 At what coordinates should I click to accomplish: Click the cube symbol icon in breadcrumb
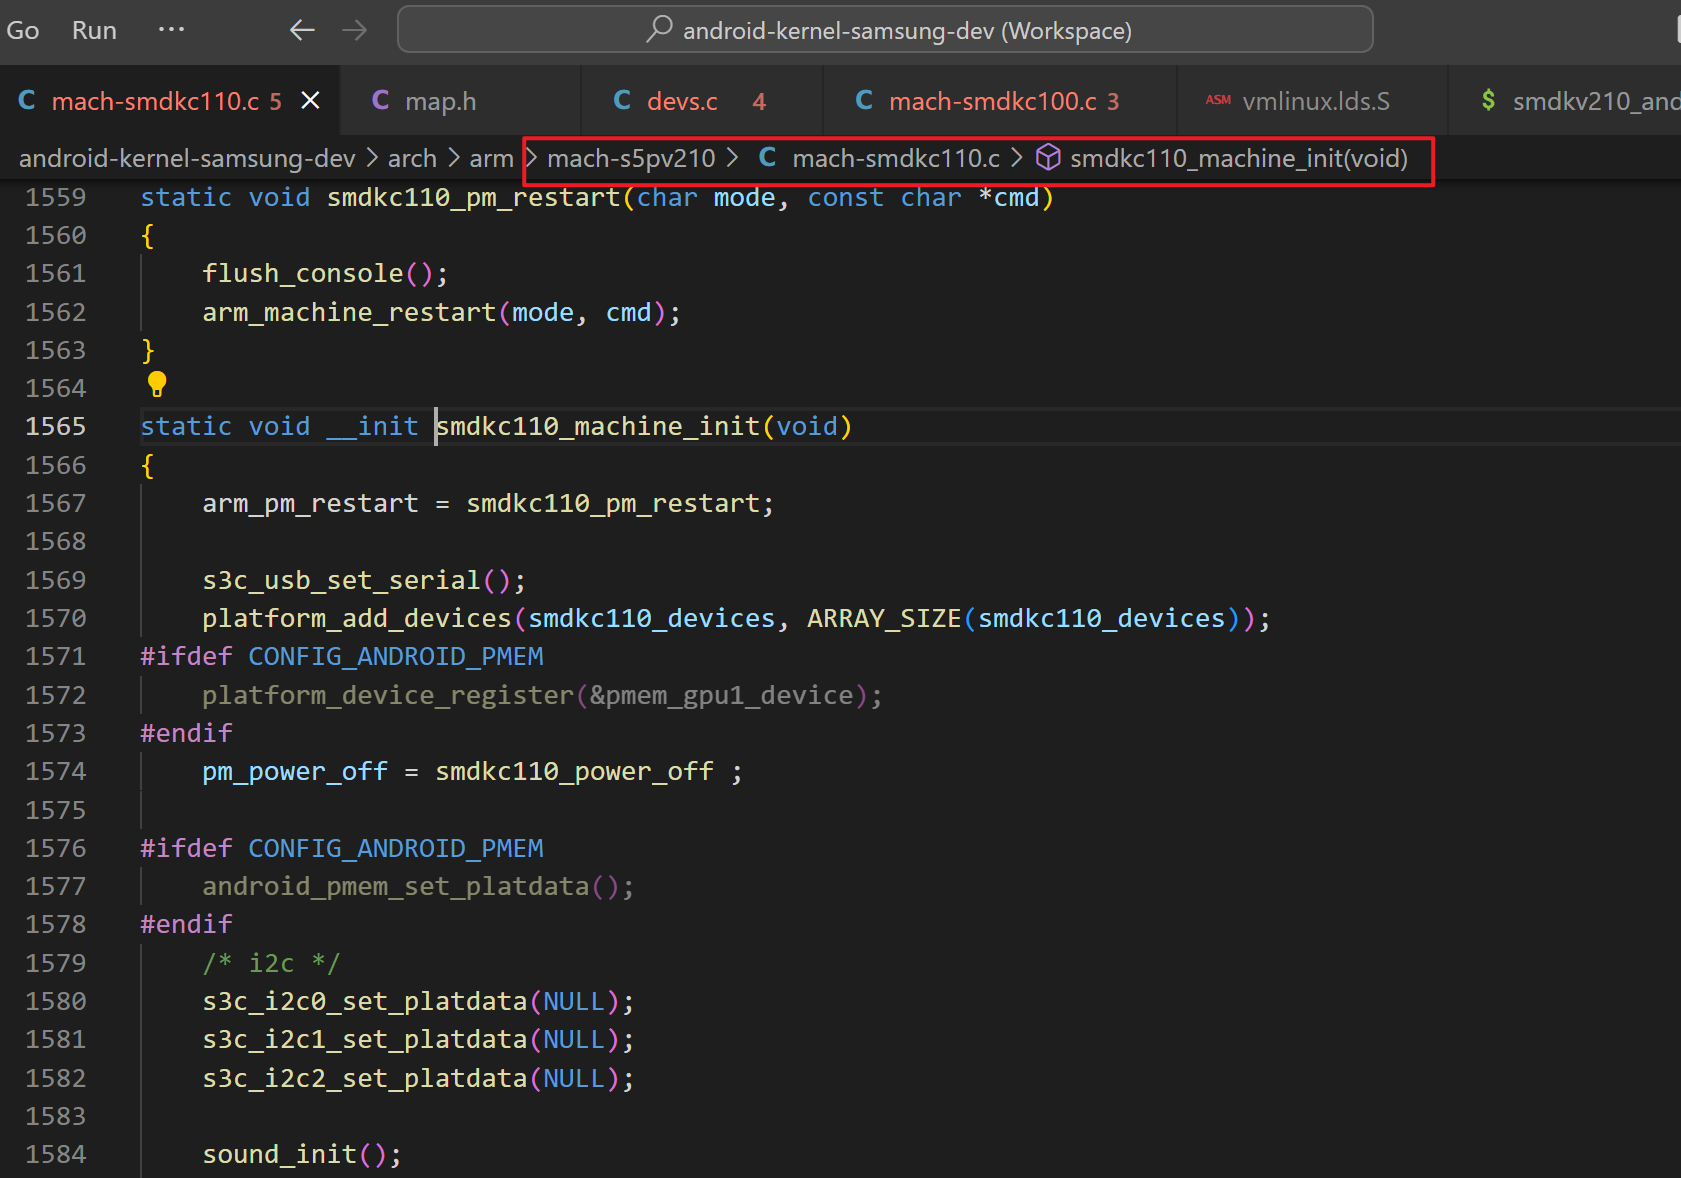click(x=1048, y=157)
